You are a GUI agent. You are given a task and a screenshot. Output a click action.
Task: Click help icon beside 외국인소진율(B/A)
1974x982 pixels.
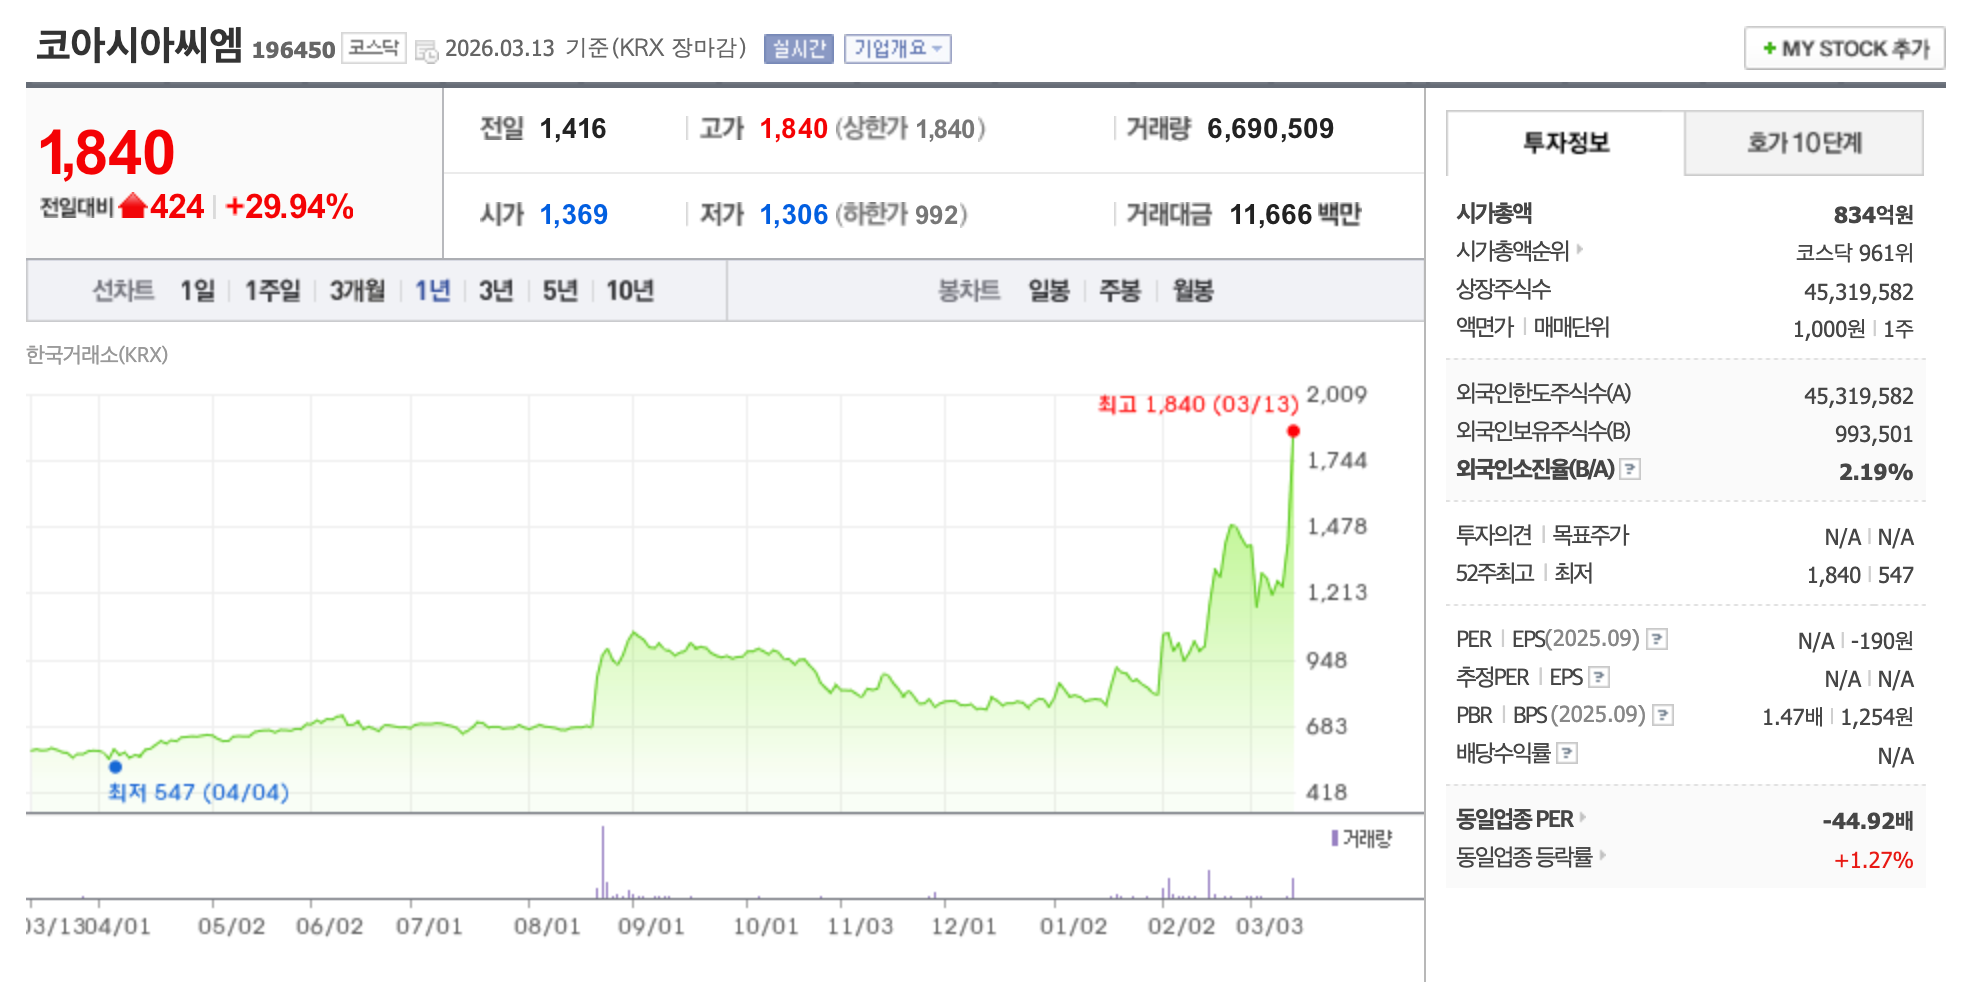pos(1630,469)
